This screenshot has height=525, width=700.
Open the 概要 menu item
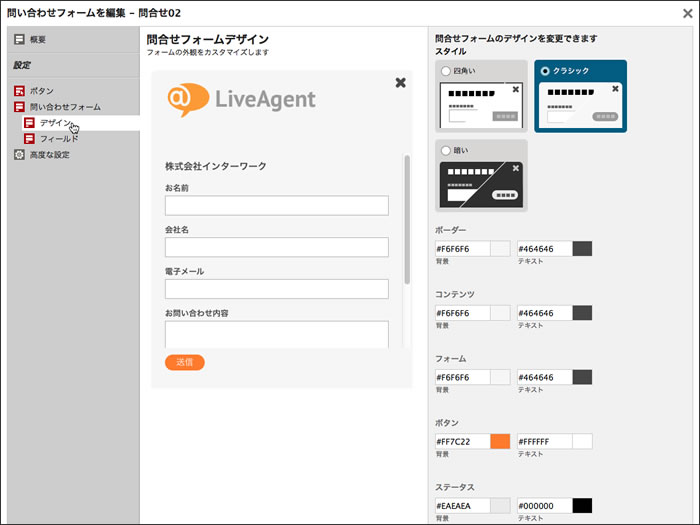click(38, 39)
